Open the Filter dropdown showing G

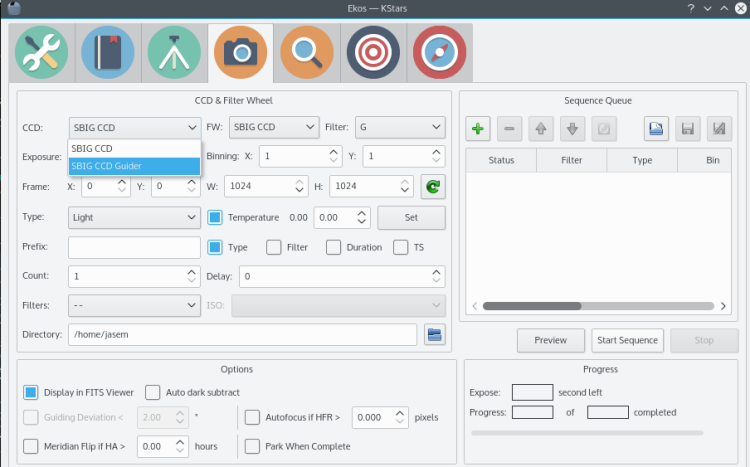pyautogui.click(x=400, y=127)
